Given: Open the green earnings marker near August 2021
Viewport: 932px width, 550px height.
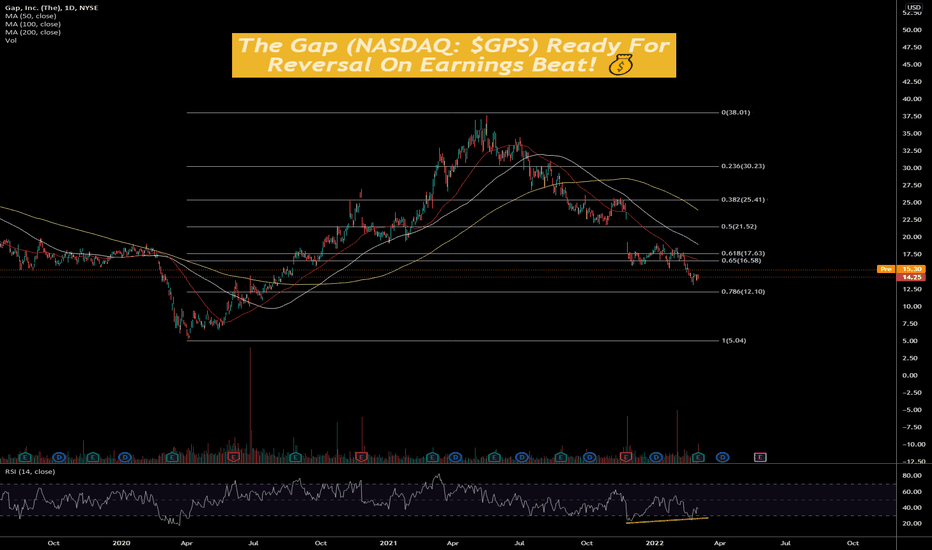Looking at the screenshot, I should (561, 457).
